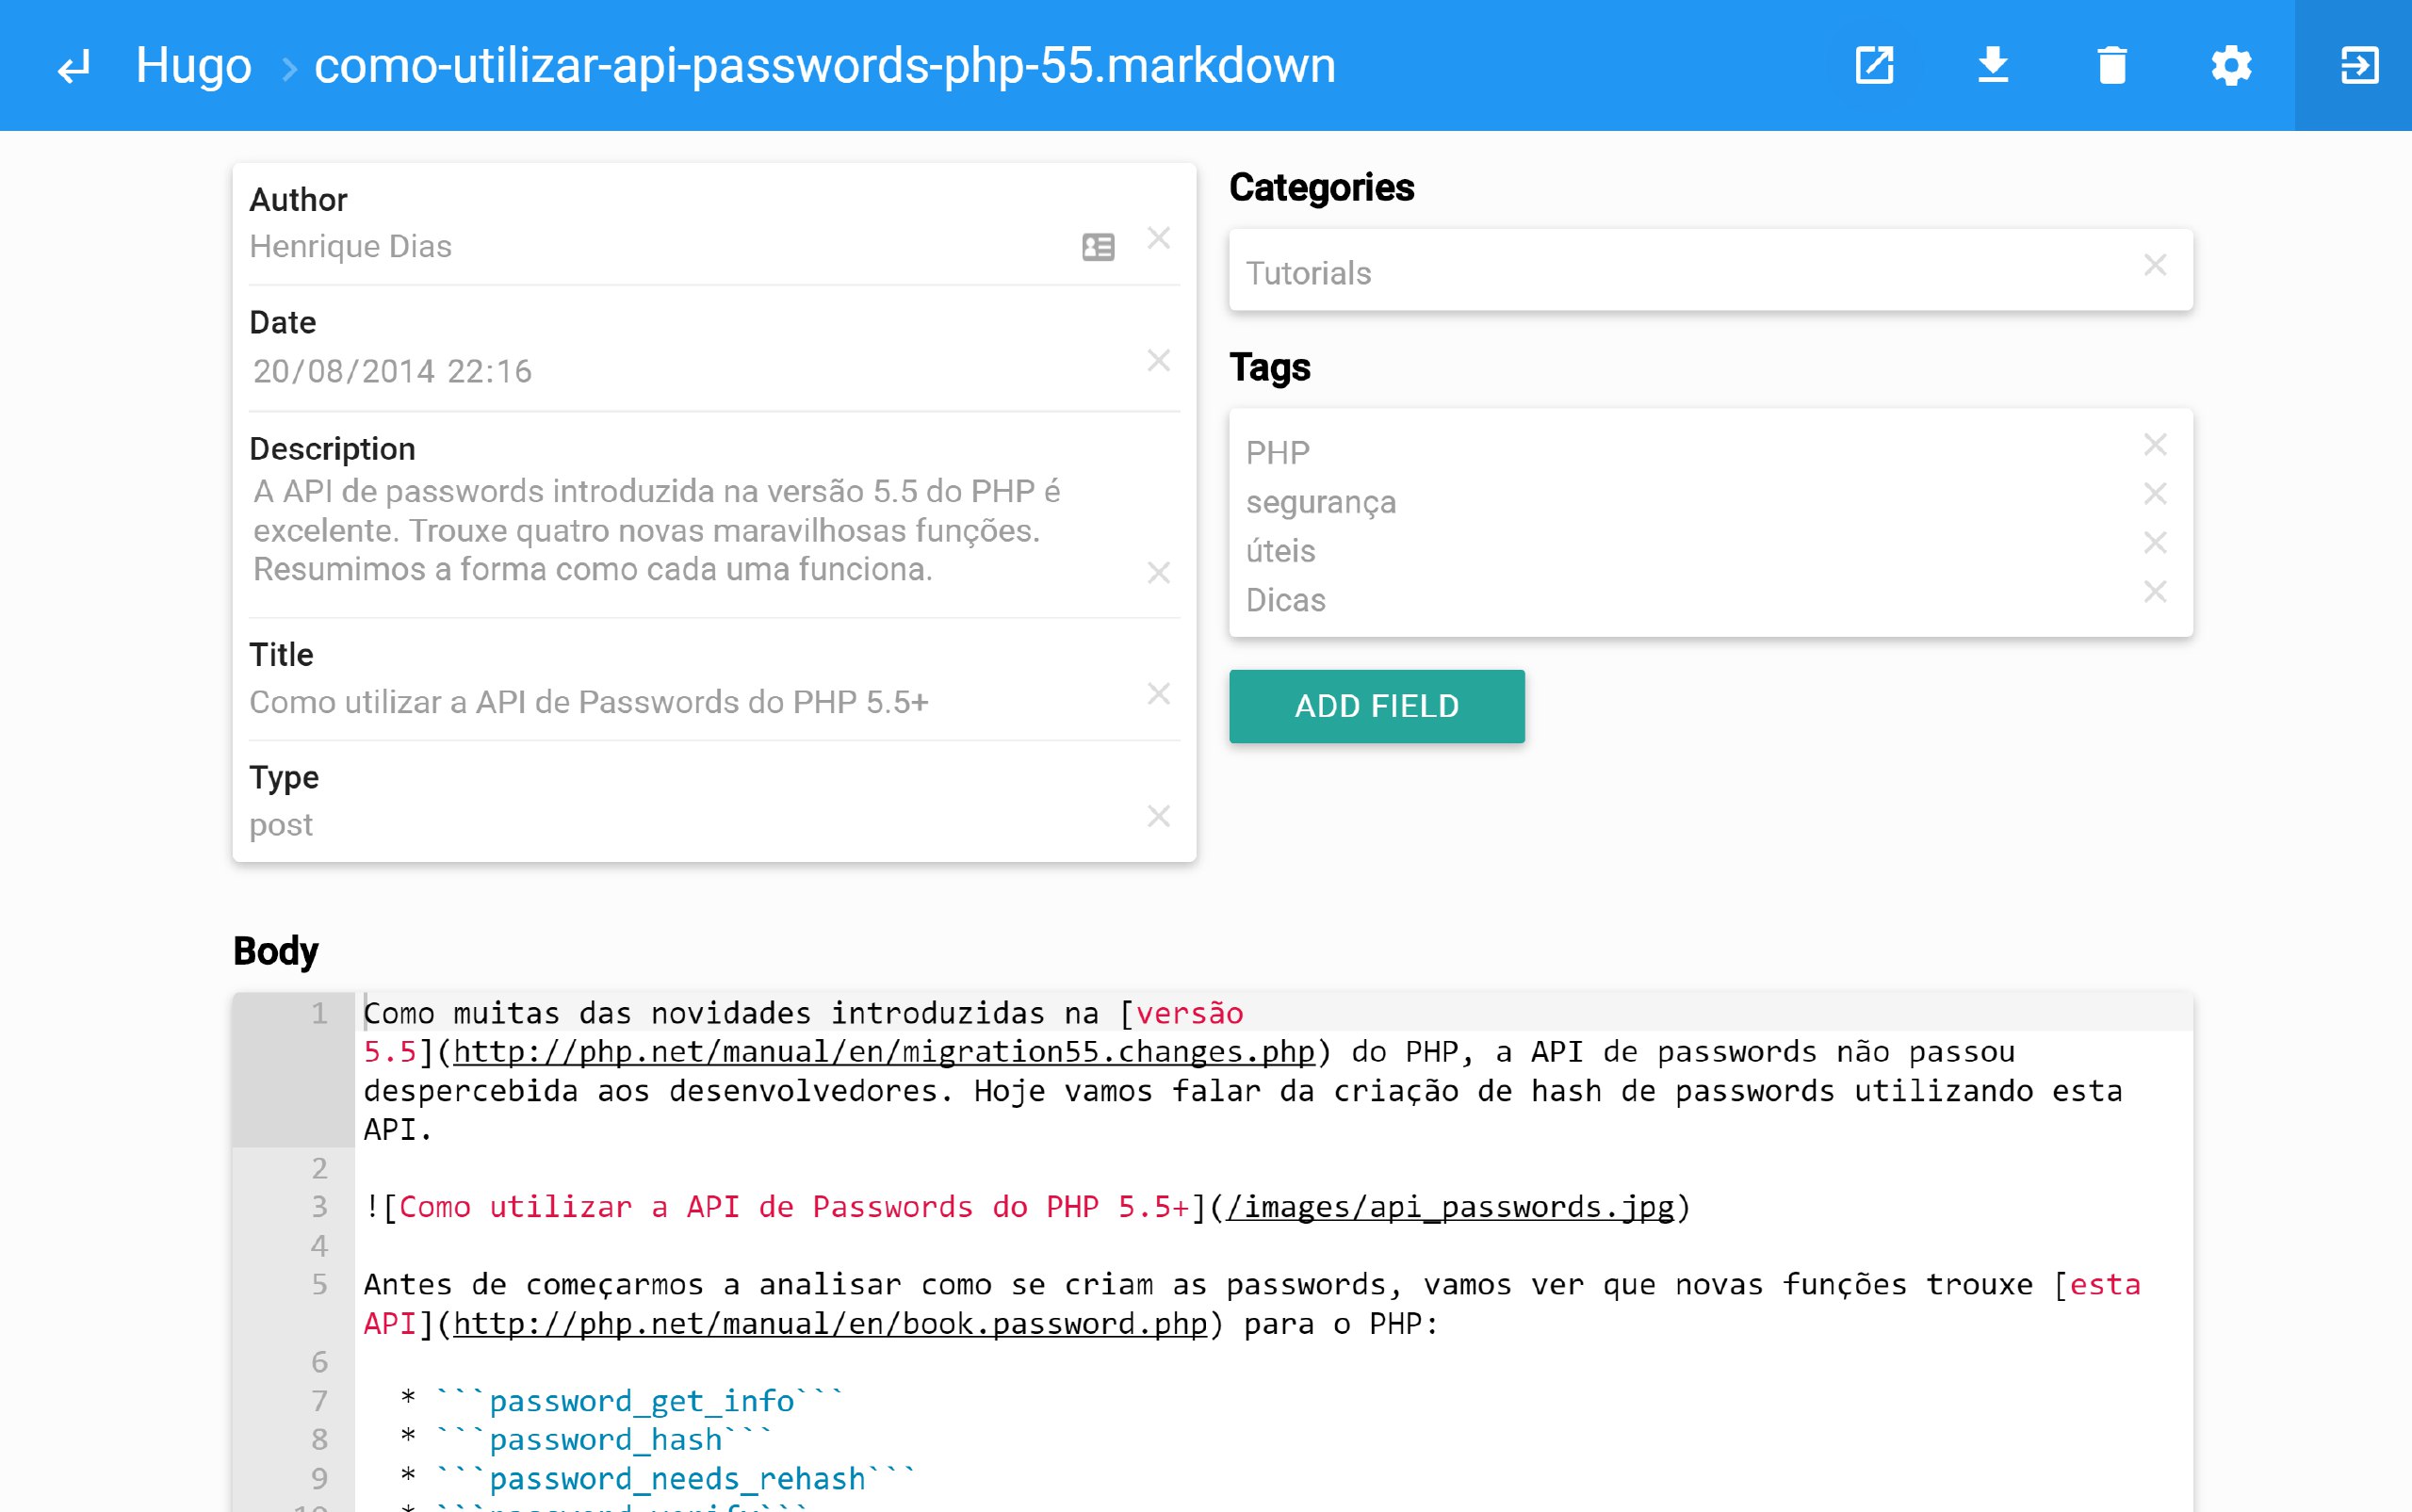Click line number 1 in editor gutter
This screenshot has width=2412, height=1512.
319,1013
